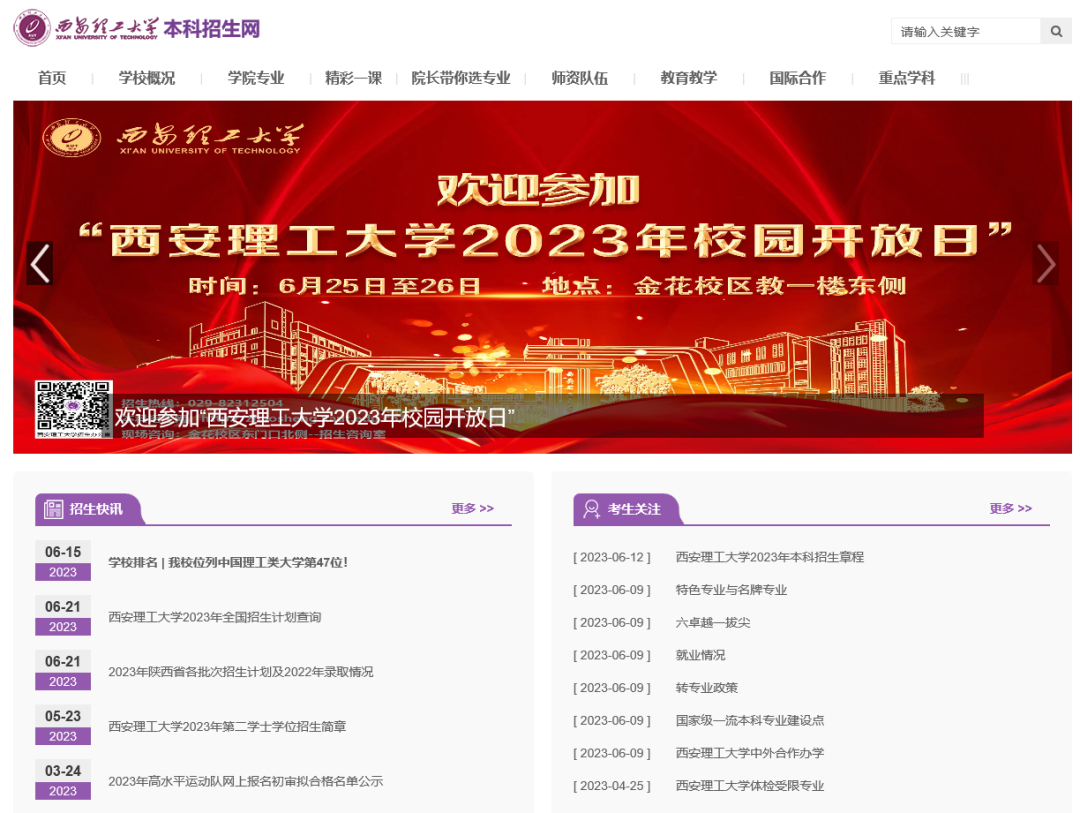Open 2023年全国招生计划查询 link
The image size is (1080, 813).
point(215,617)
